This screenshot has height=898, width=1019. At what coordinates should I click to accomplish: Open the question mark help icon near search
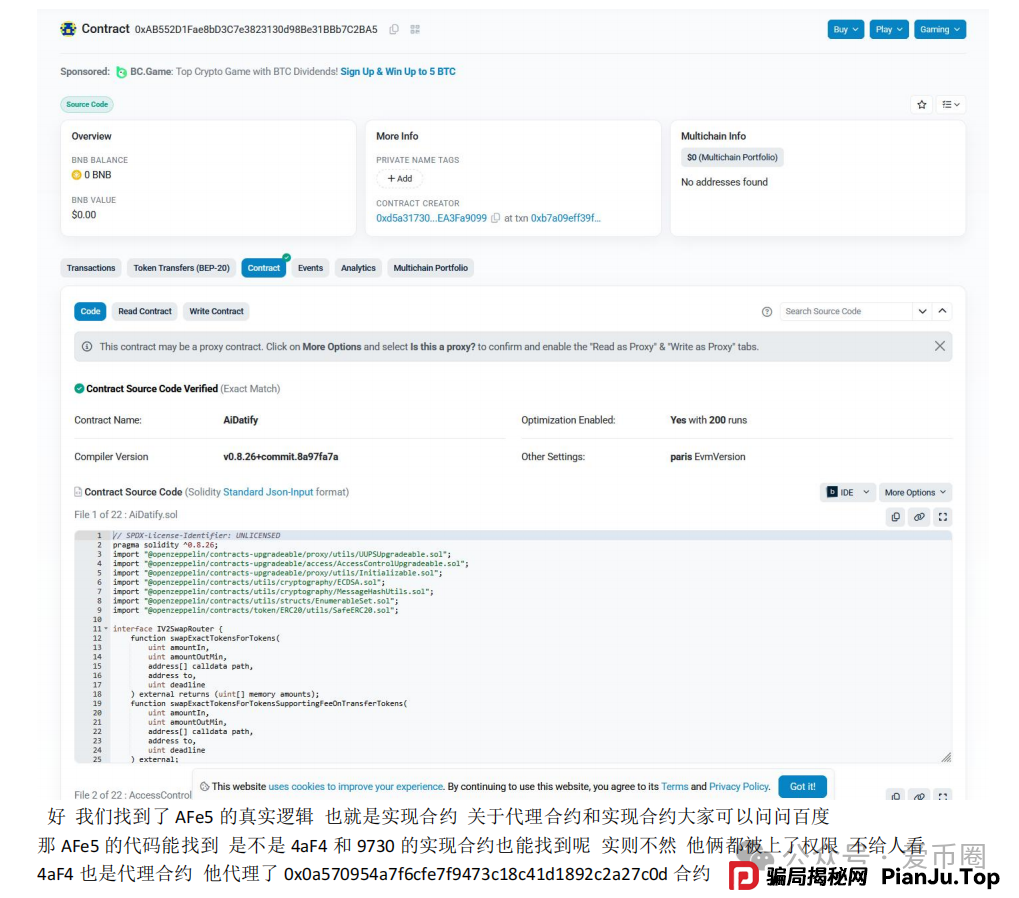pyautogui.click(x=766, y=311)
